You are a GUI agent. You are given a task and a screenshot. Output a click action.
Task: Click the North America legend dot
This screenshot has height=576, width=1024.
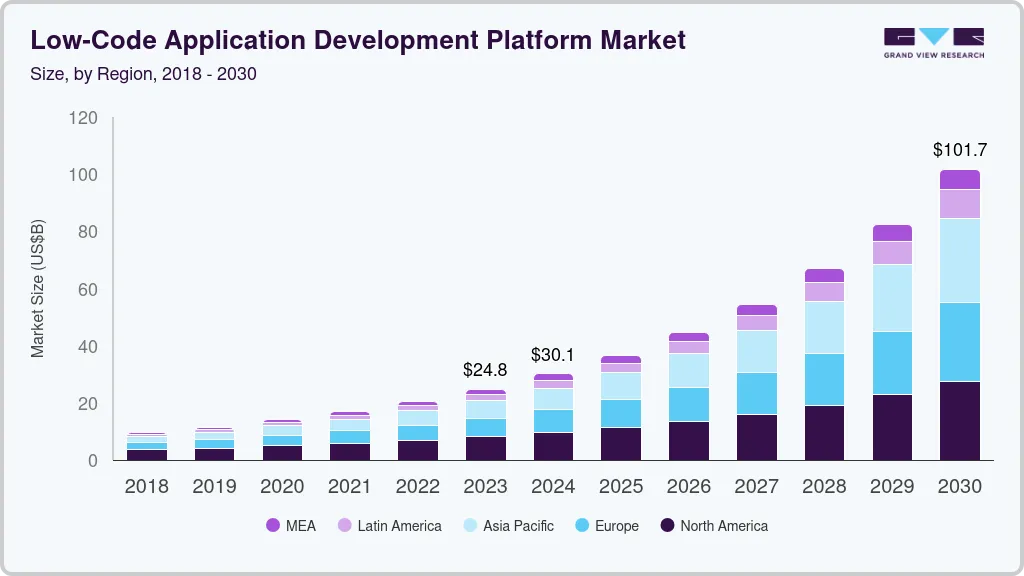tap(667, 525)
